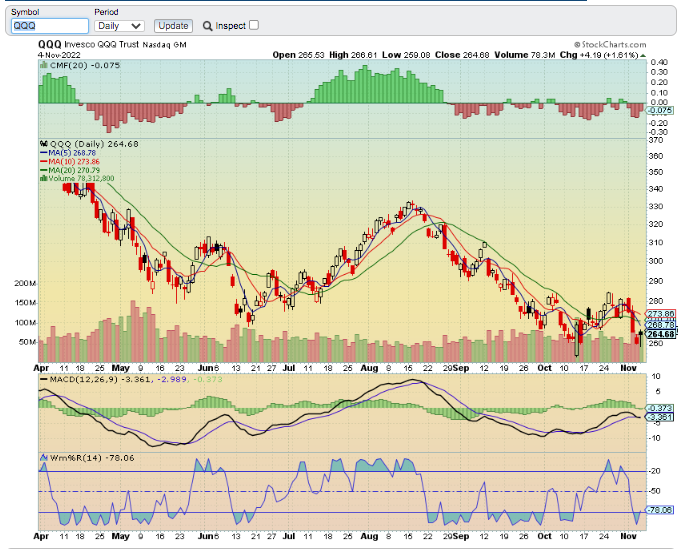Click the High 266.61 value
The width and height of the screenshot is (678, 549).
pyautogui.click(x=353, y=55)
